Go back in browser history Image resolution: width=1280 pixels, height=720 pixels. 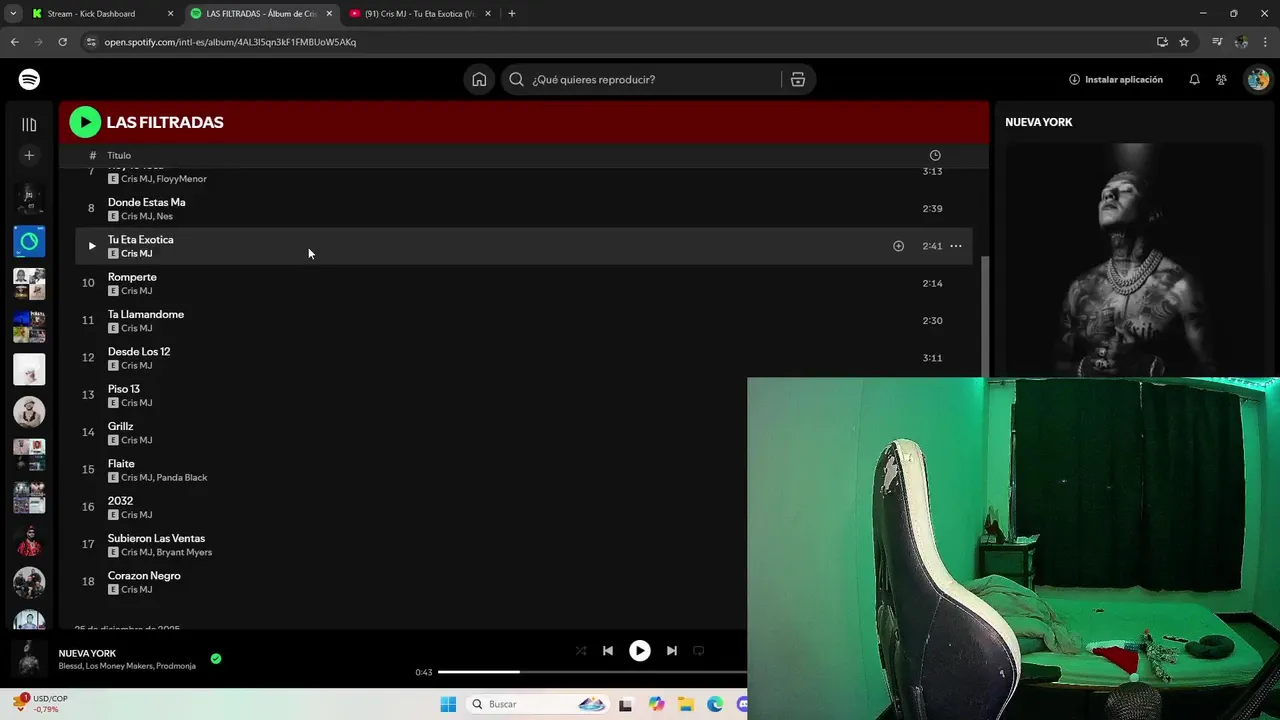click(x=14, y=42)
